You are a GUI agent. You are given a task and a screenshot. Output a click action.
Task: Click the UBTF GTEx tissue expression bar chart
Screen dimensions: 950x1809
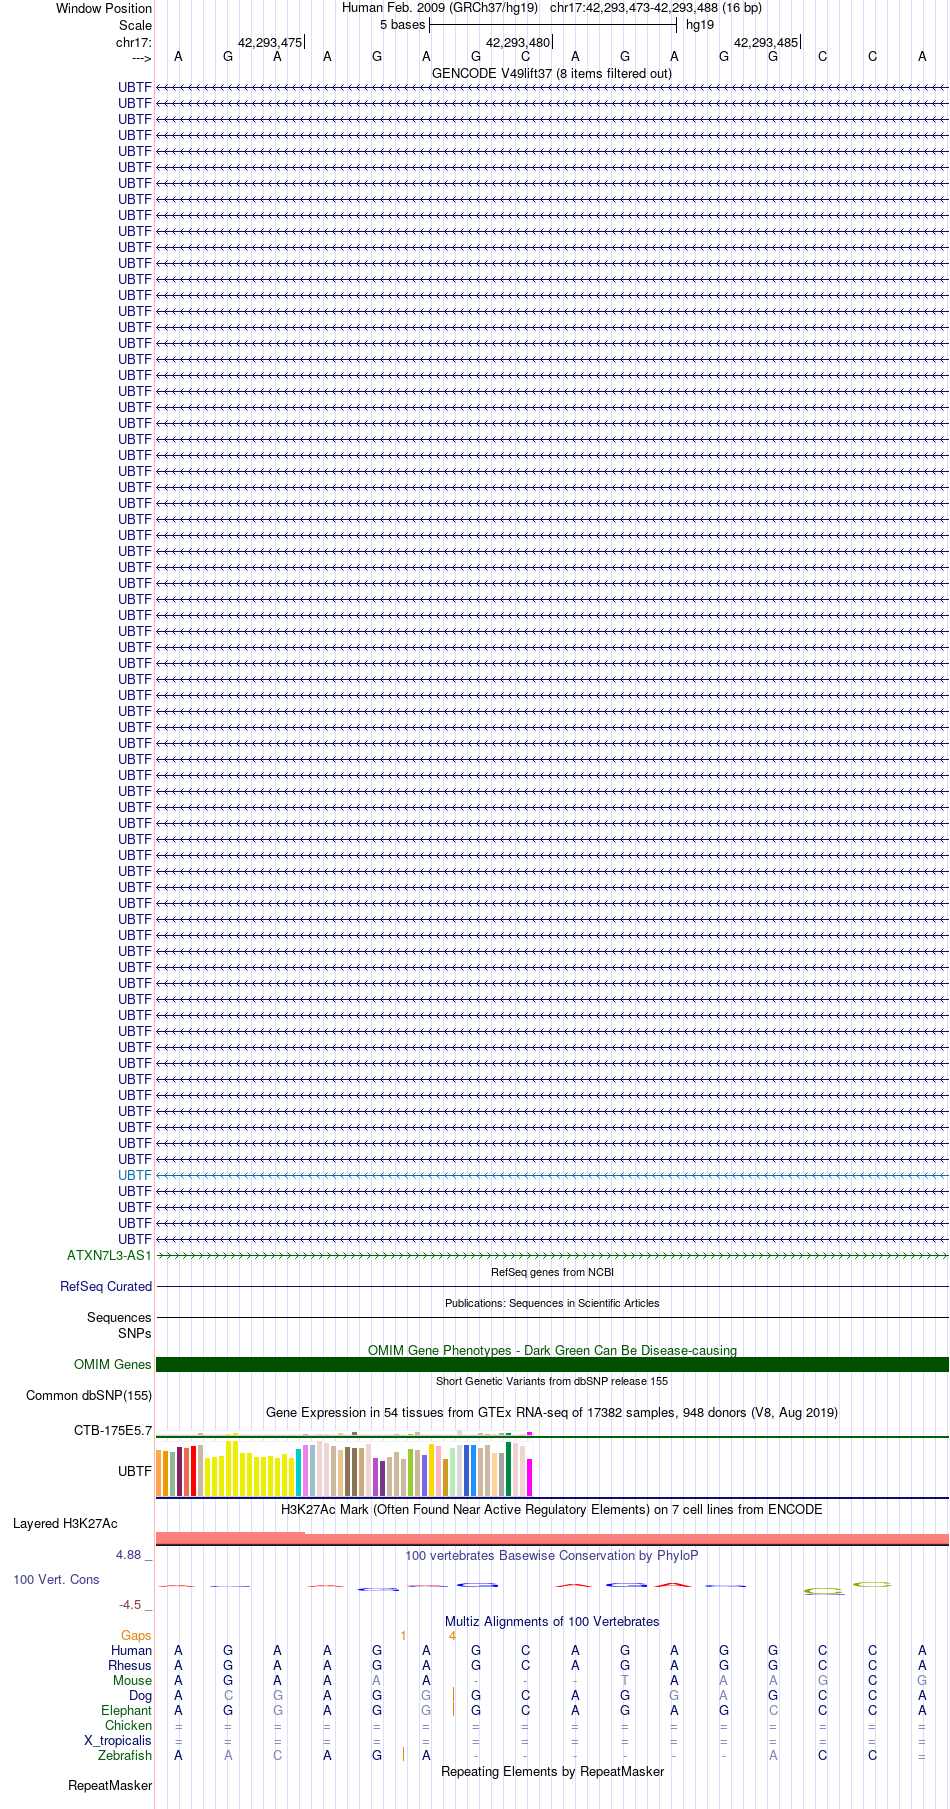tap(345, 1468)
